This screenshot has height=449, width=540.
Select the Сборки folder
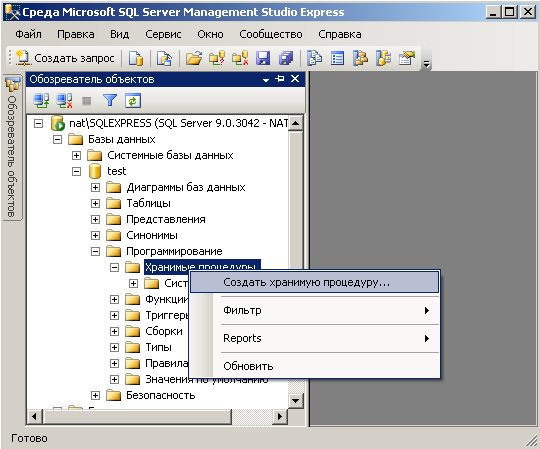pyautogui.click(x=164, y=331)
